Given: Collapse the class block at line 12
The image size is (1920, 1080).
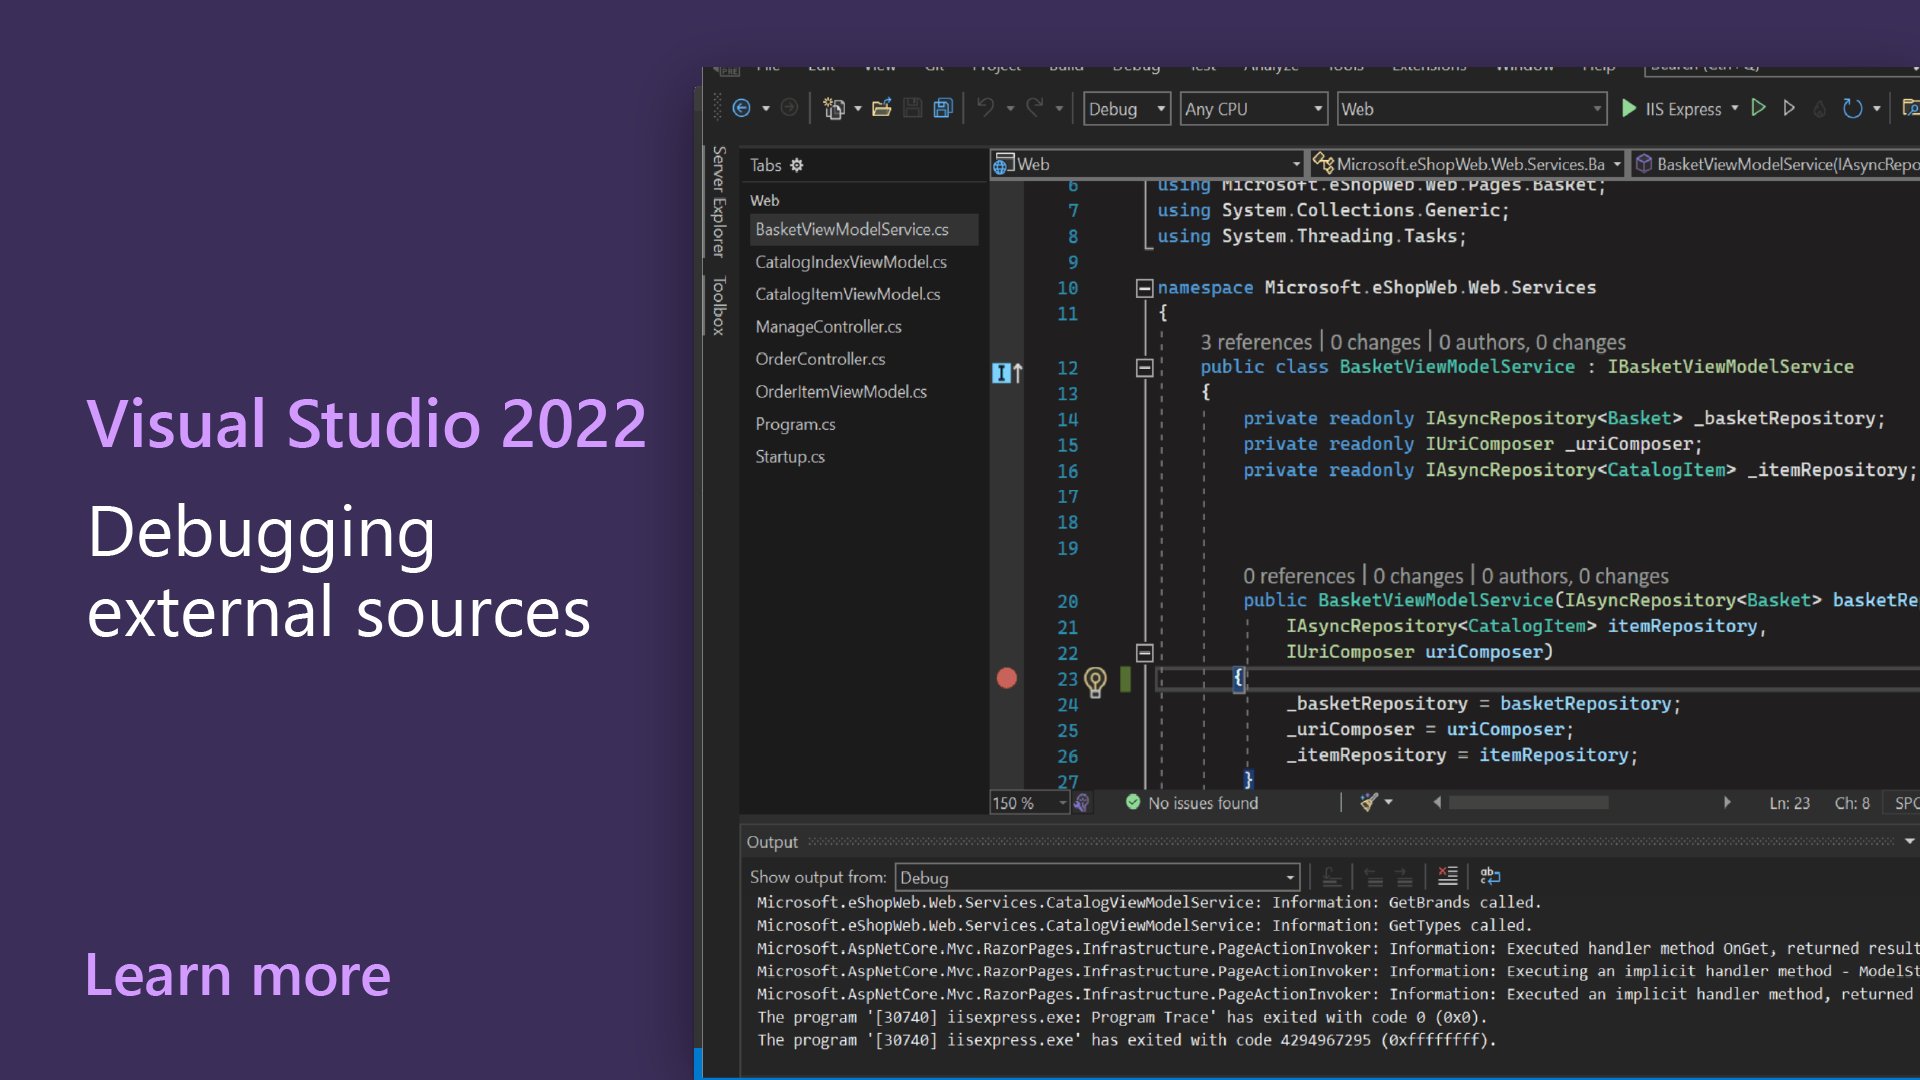Looking at the screenshot, I should coord(1144,367).
